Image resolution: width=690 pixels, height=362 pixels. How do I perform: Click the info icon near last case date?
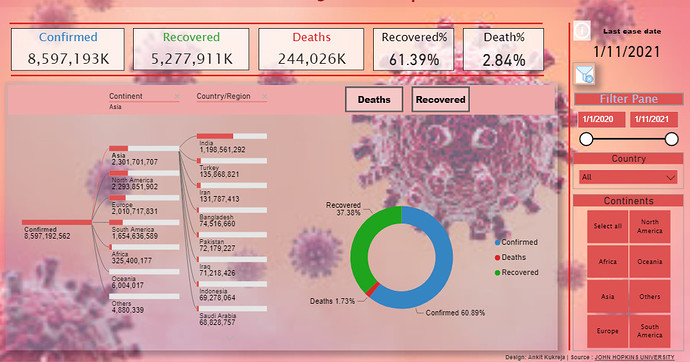[x=582, y=31]
